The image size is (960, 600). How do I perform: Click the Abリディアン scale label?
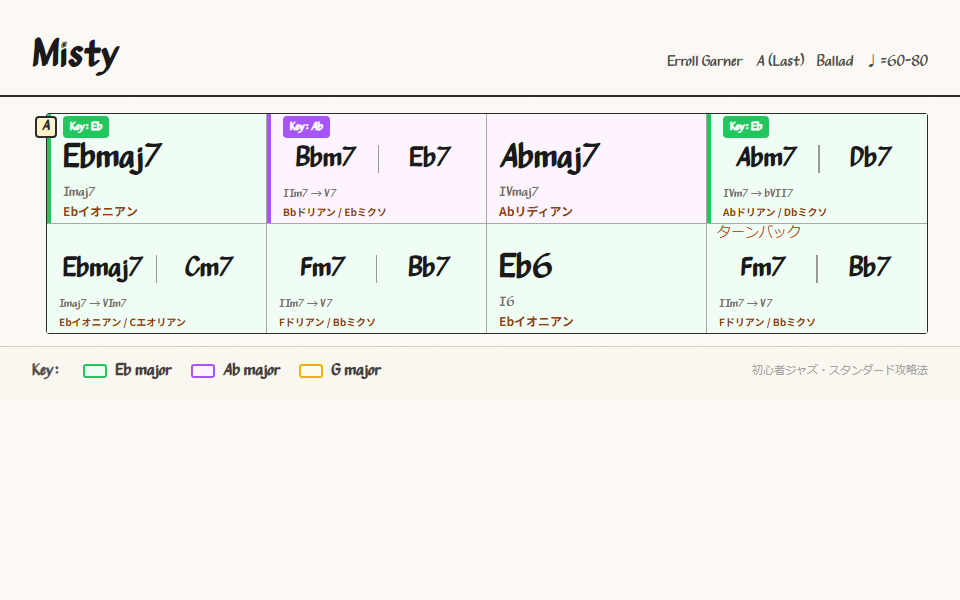536,212
